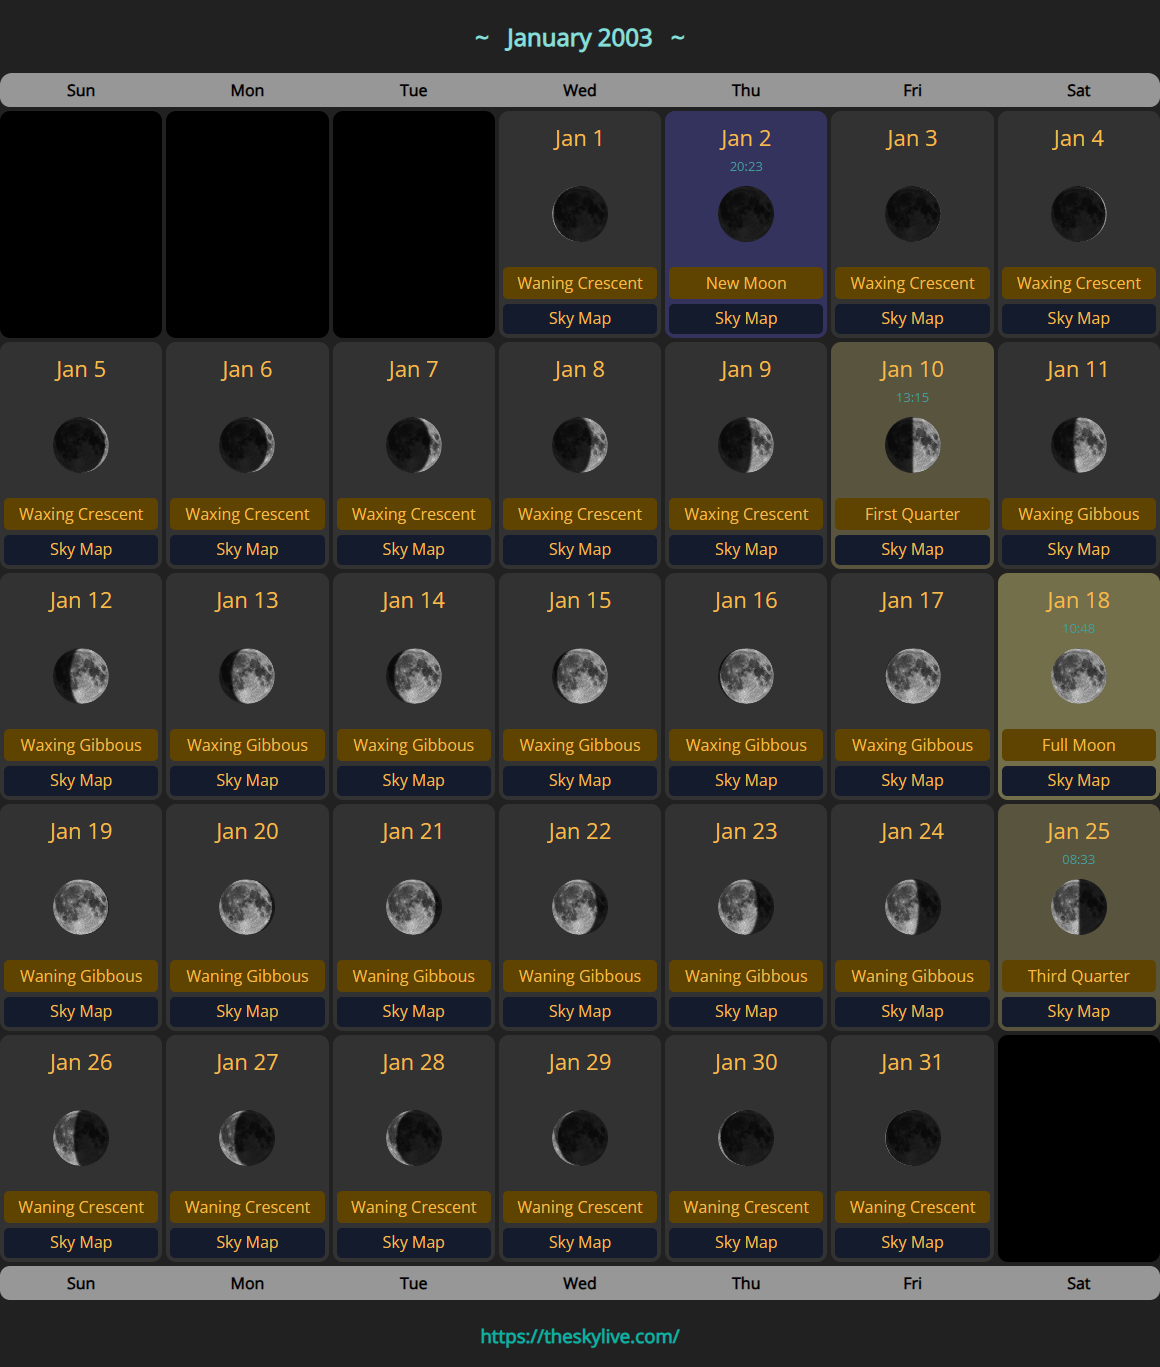The image size is (1160, 1367).
Task: Click the moon image for Jan 22
Action: [x=580, y=907]
